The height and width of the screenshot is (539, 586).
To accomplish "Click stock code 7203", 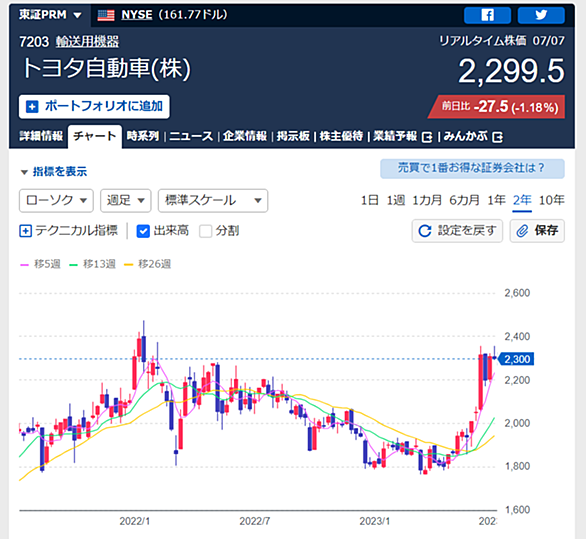I will coord(34,41).
